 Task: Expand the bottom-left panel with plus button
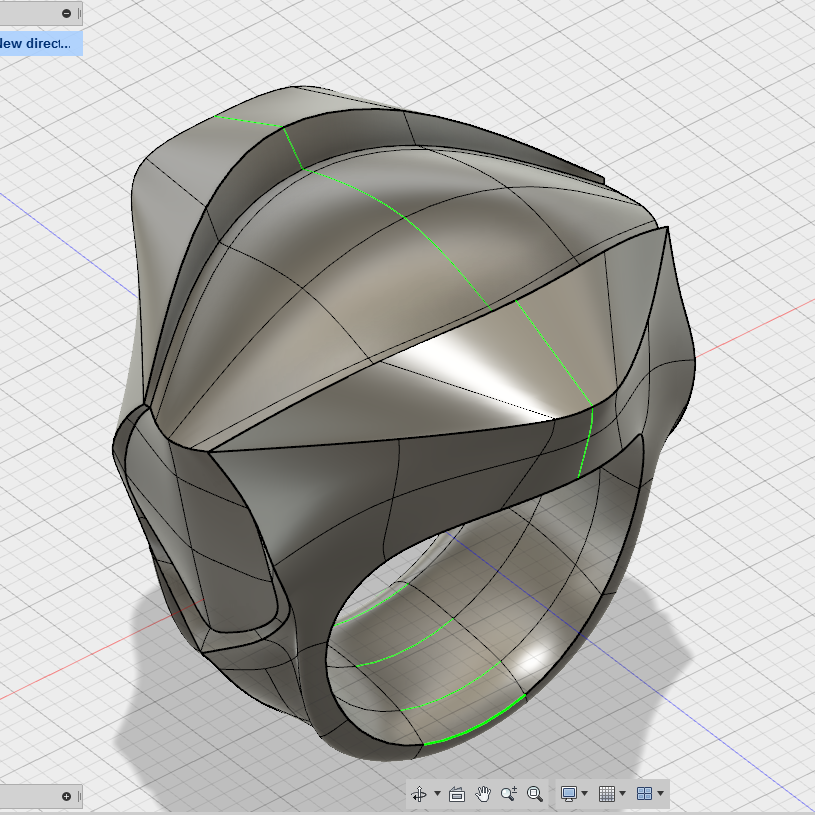click(x=67, y=796)
